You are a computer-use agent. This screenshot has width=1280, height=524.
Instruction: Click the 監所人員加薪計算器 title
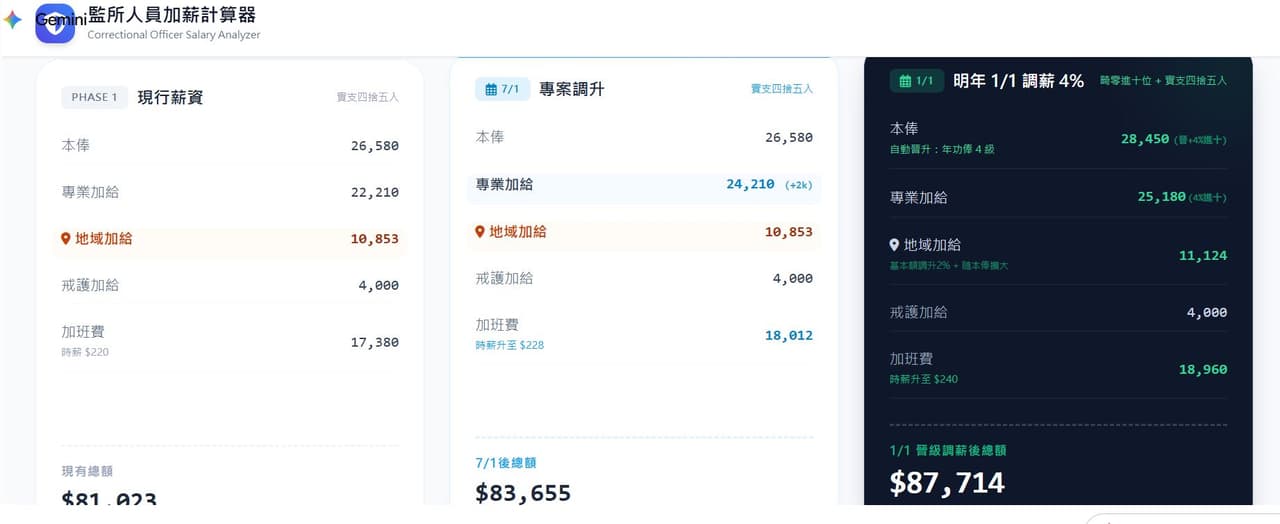(172, 14)
